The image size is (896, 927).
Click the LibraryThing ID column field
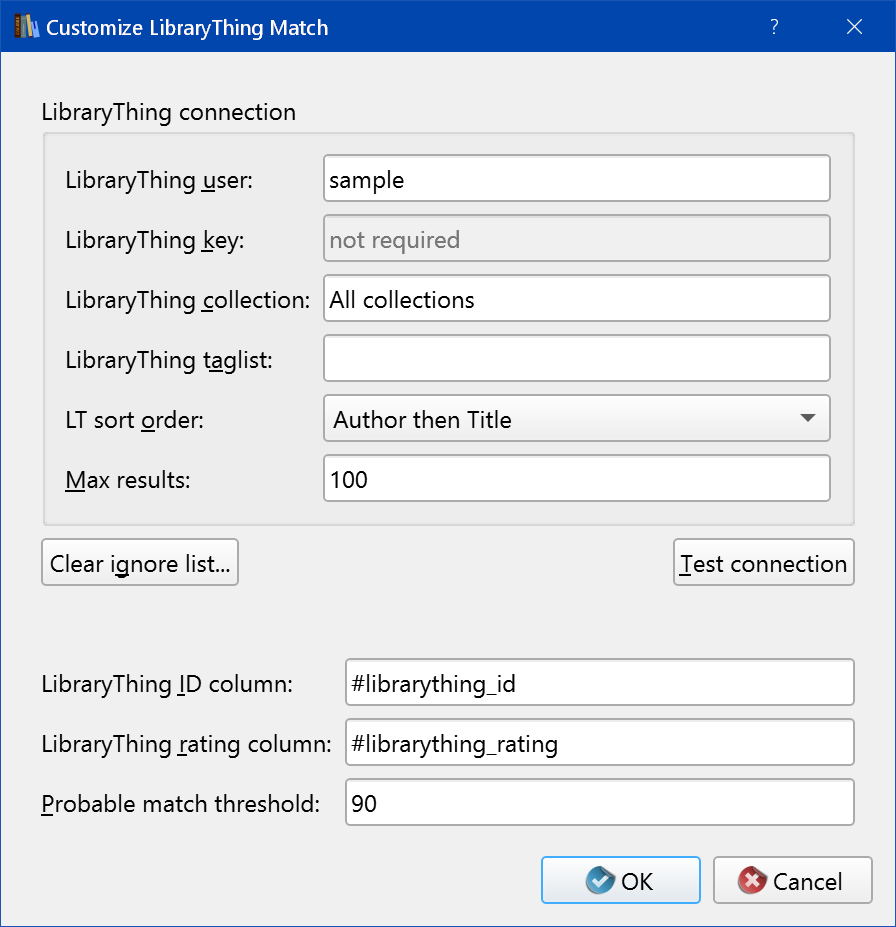pyautogui.click(x=599, y=683)
